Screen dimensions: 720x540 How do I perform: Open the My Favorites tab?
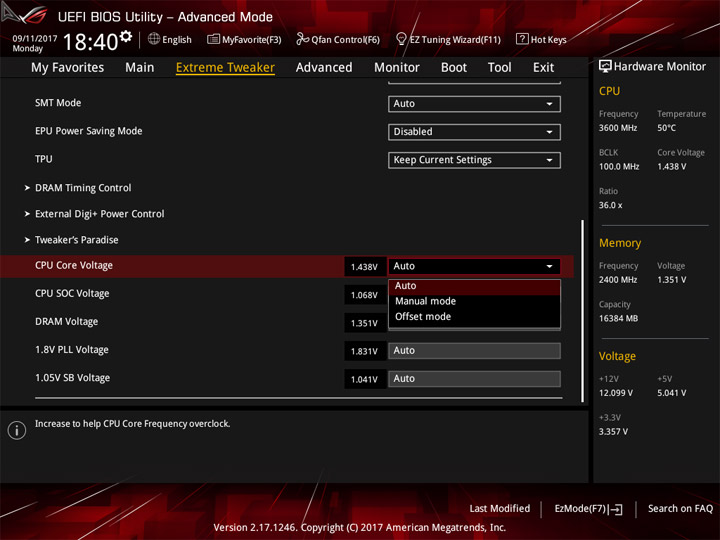tap(68, 68)
